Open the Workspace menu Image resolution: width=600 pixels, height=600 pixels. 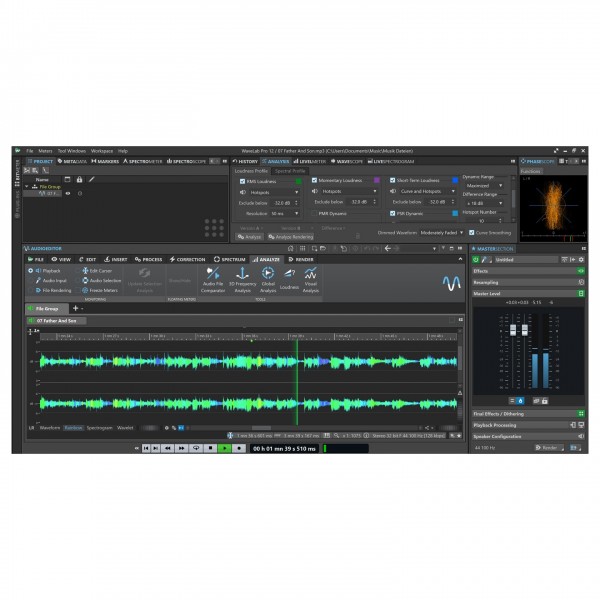[102, 151]
